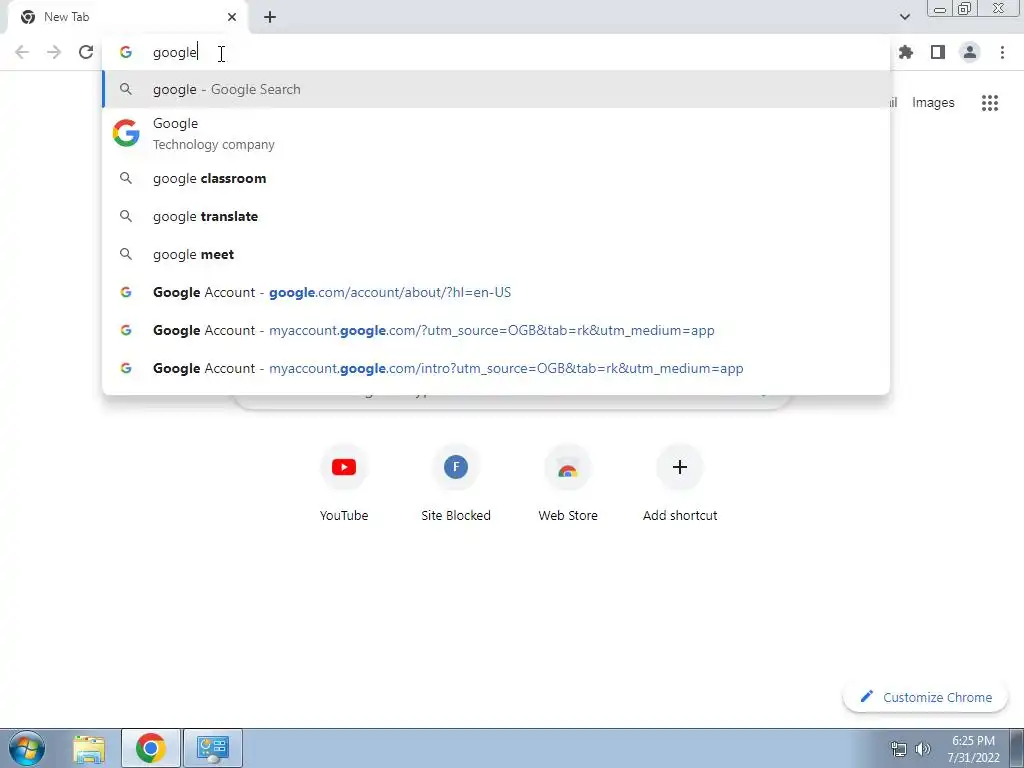Screen dimensions: 1024x768
Task: Open google.com/account/about suggestion
Action: 496,292
